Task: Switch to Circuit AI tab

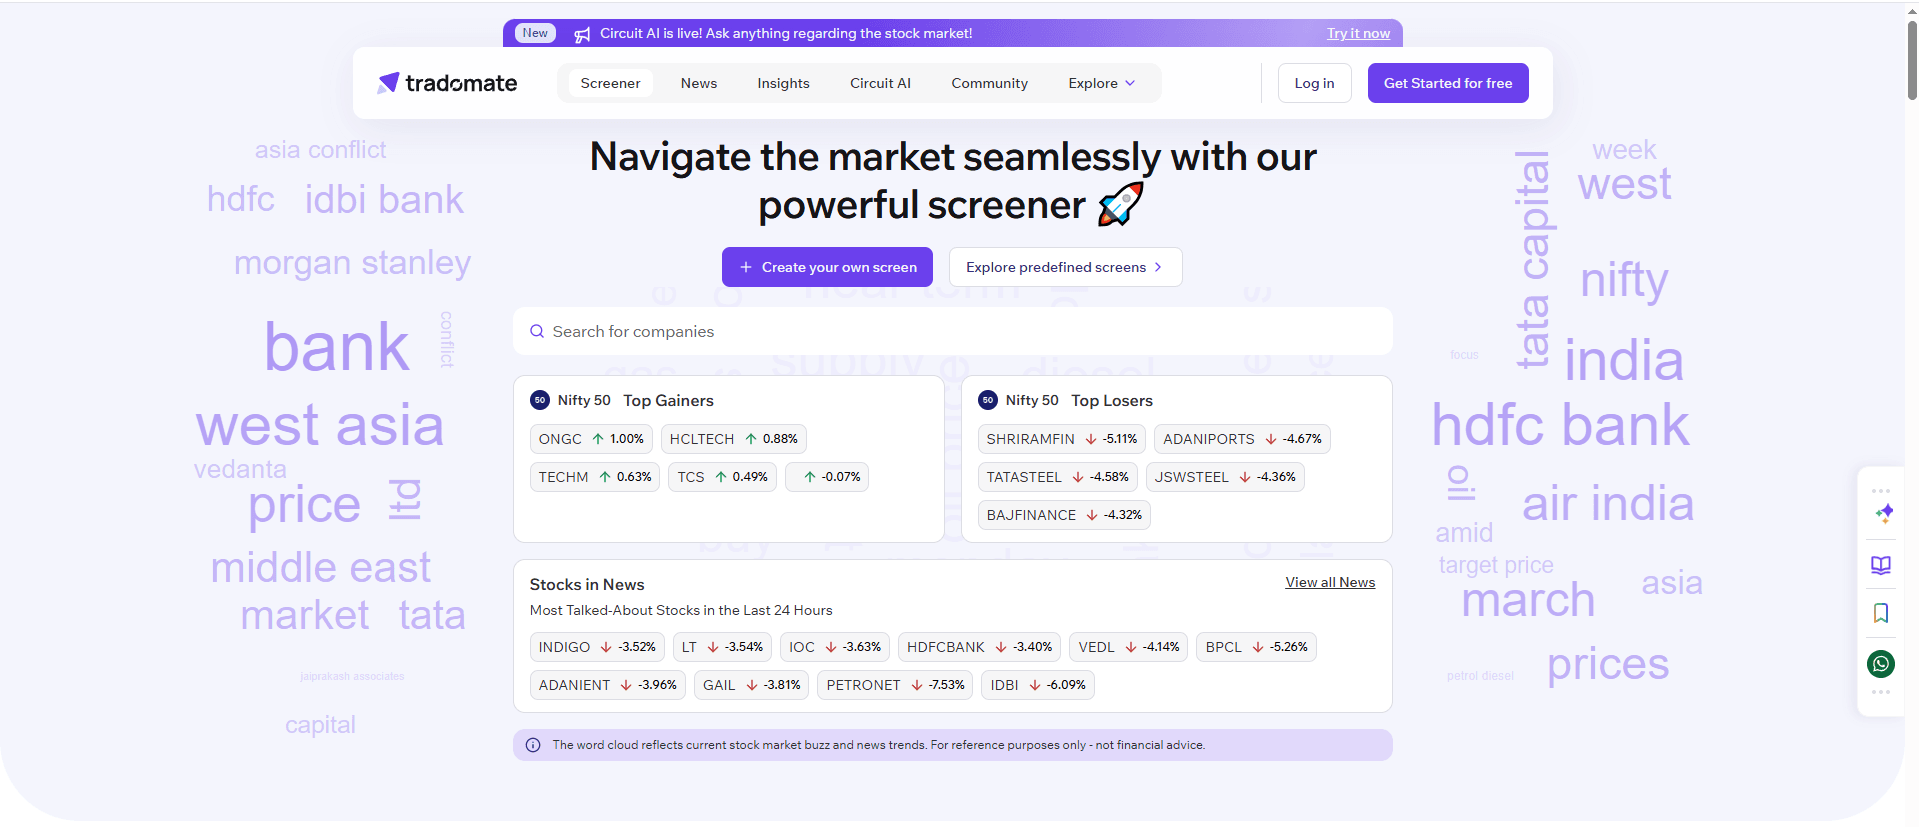Action: [880, 83]
